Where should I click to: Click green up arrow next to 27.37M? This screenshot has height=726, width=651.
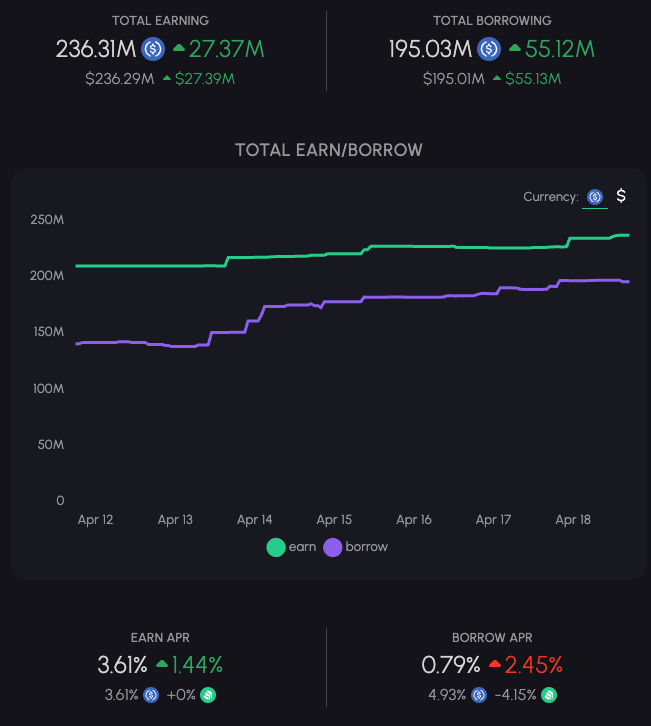click(179, 47)
